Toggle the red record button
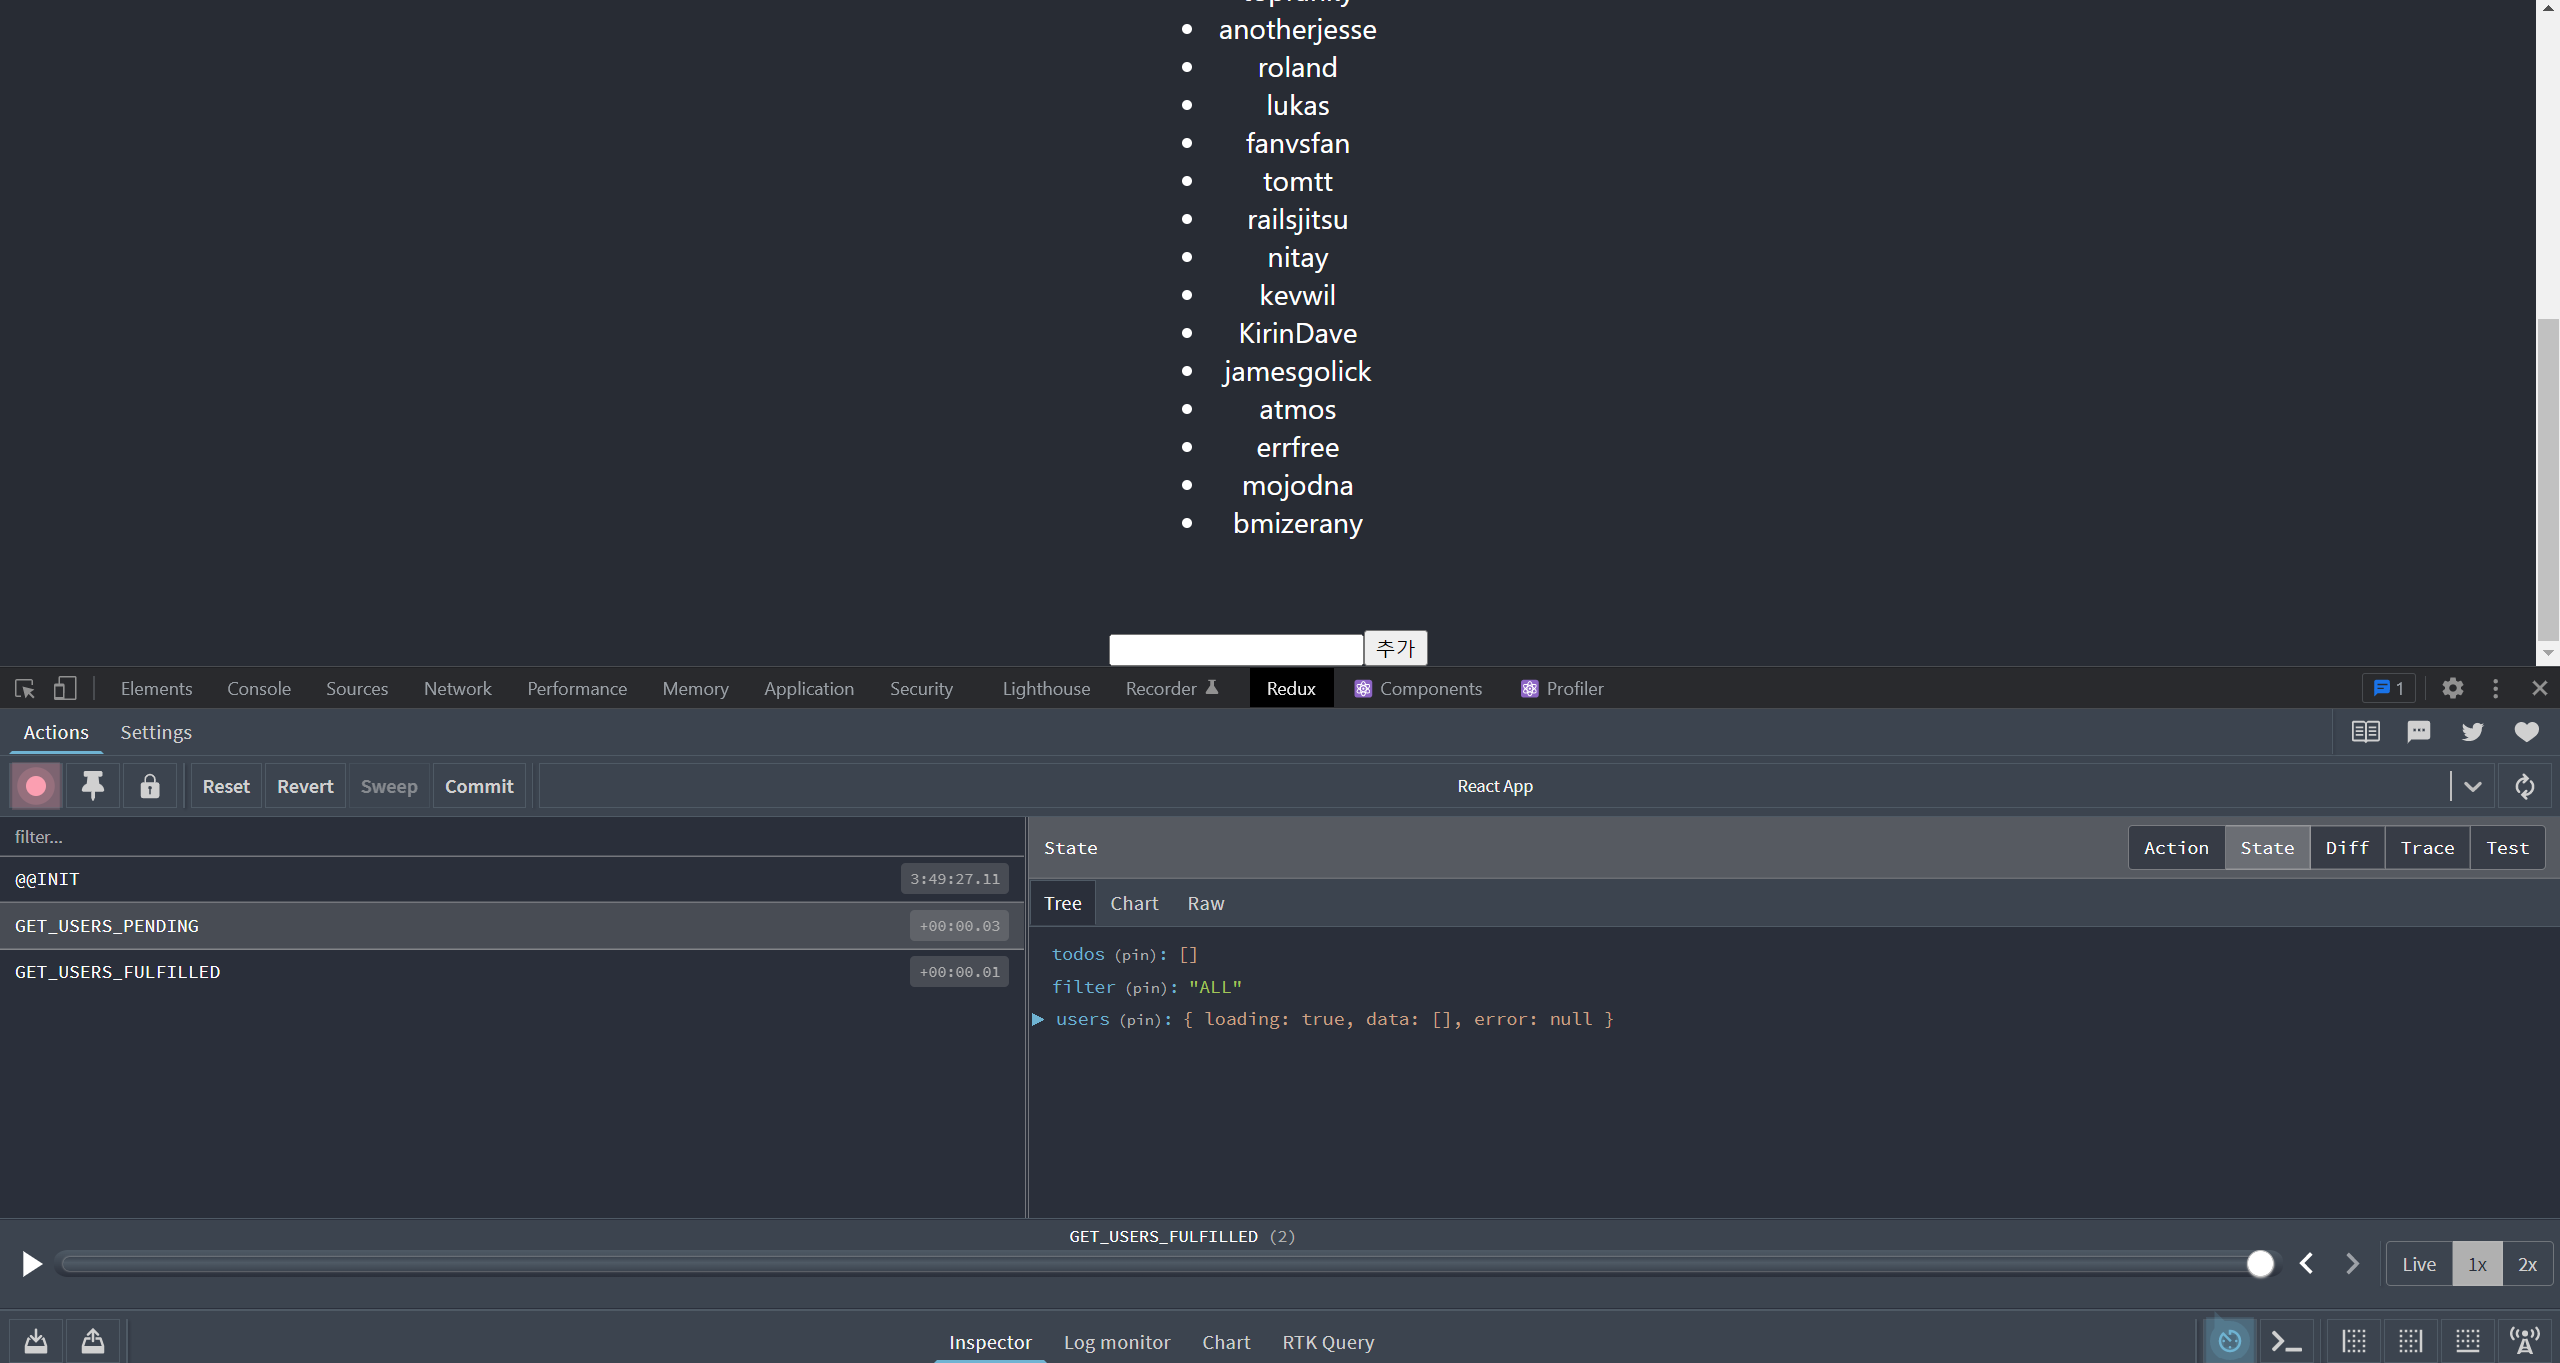 coord(36,786)
